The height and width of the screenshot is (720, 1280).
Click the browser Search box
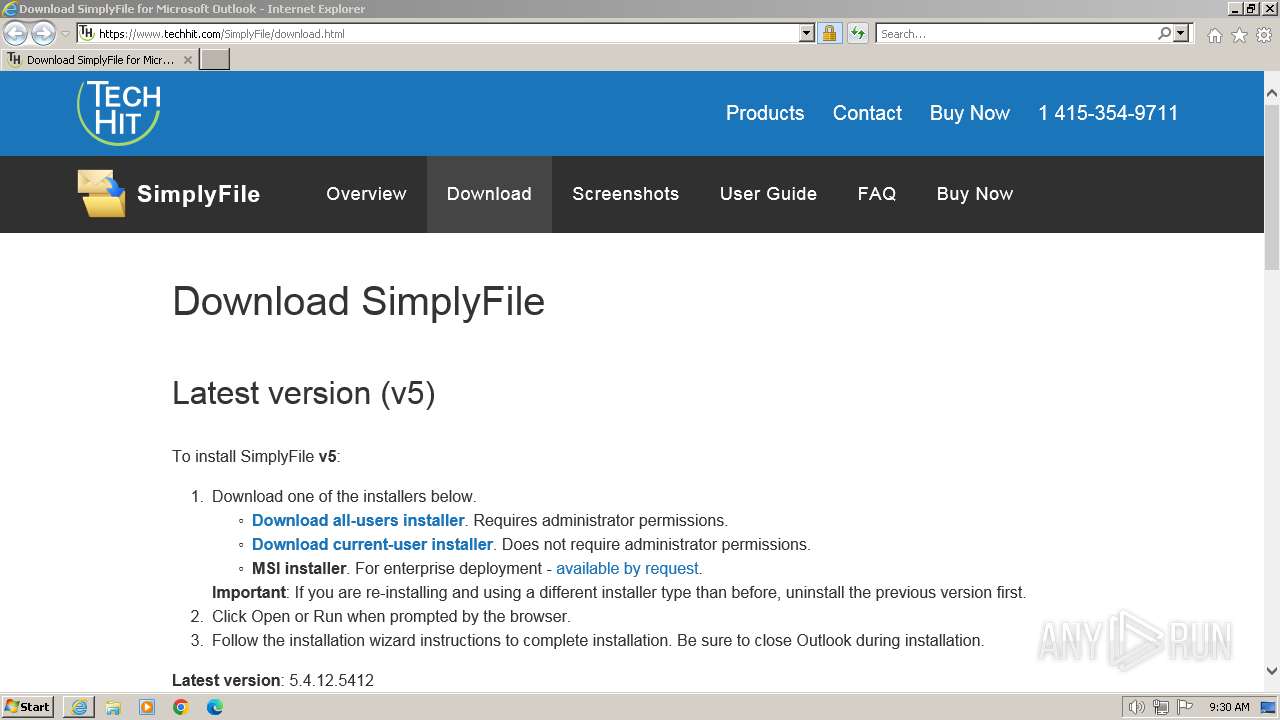click(x=1016, y=33)
